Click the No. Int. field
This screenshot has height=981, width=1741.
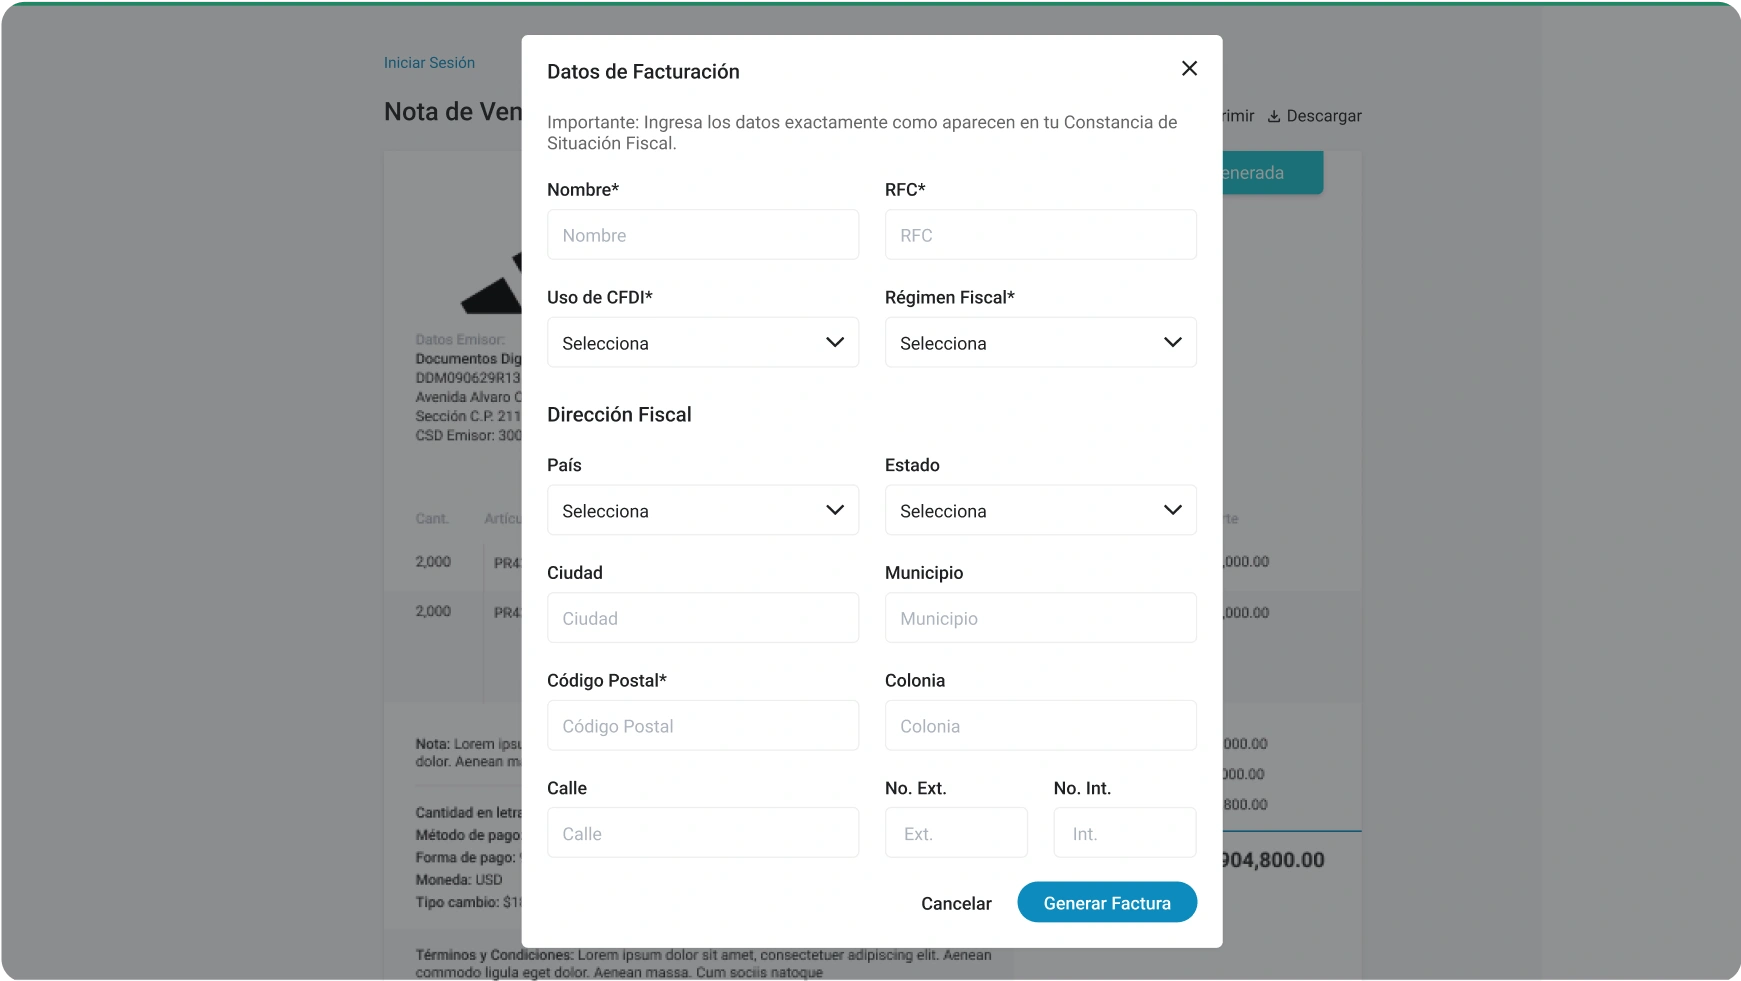1124,833
